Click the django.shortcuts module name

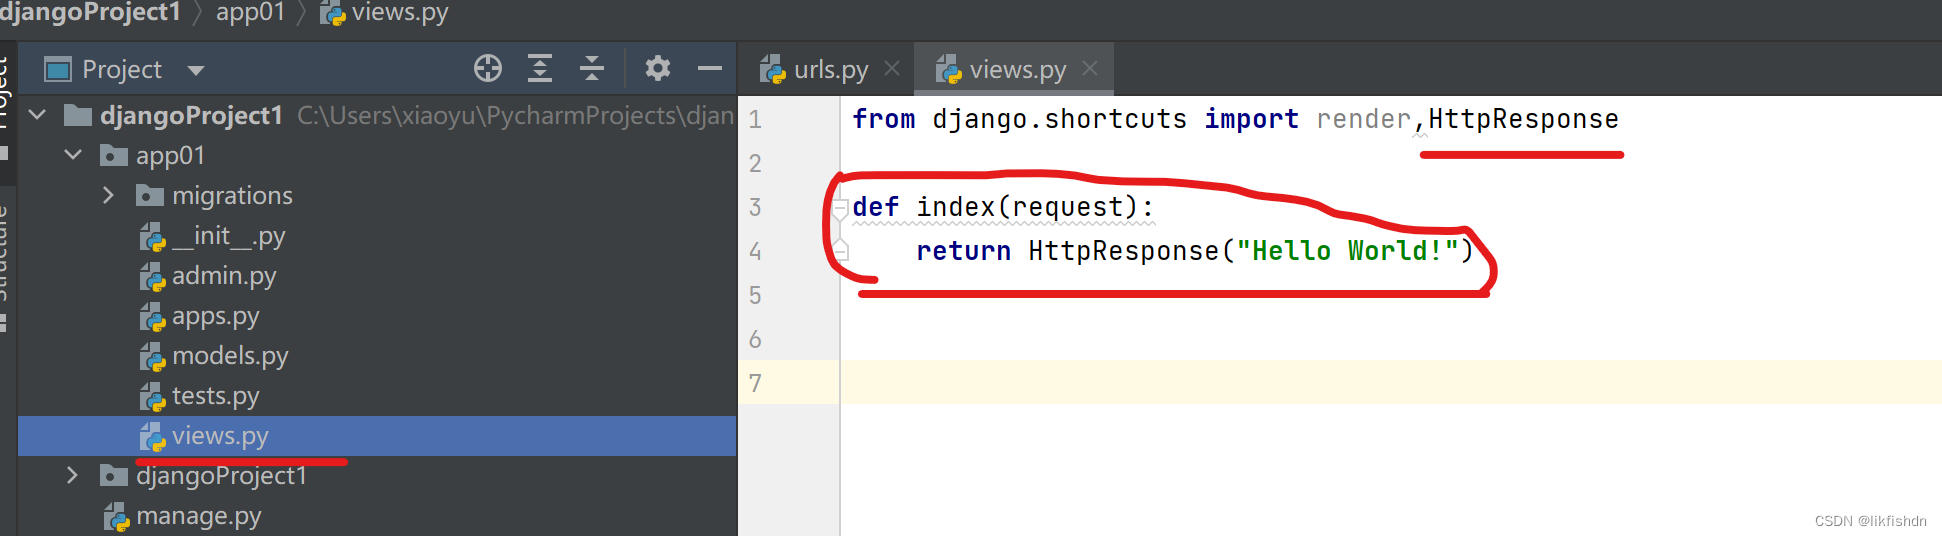(1059, 119)
